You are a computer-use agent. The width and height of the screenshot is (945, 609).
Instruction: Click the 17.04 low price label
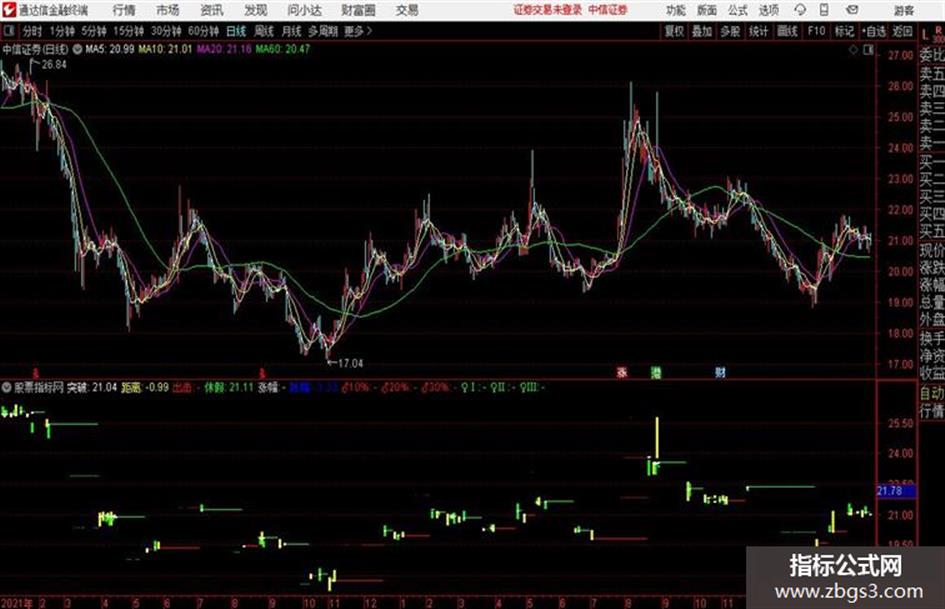[x=350, y=363]
